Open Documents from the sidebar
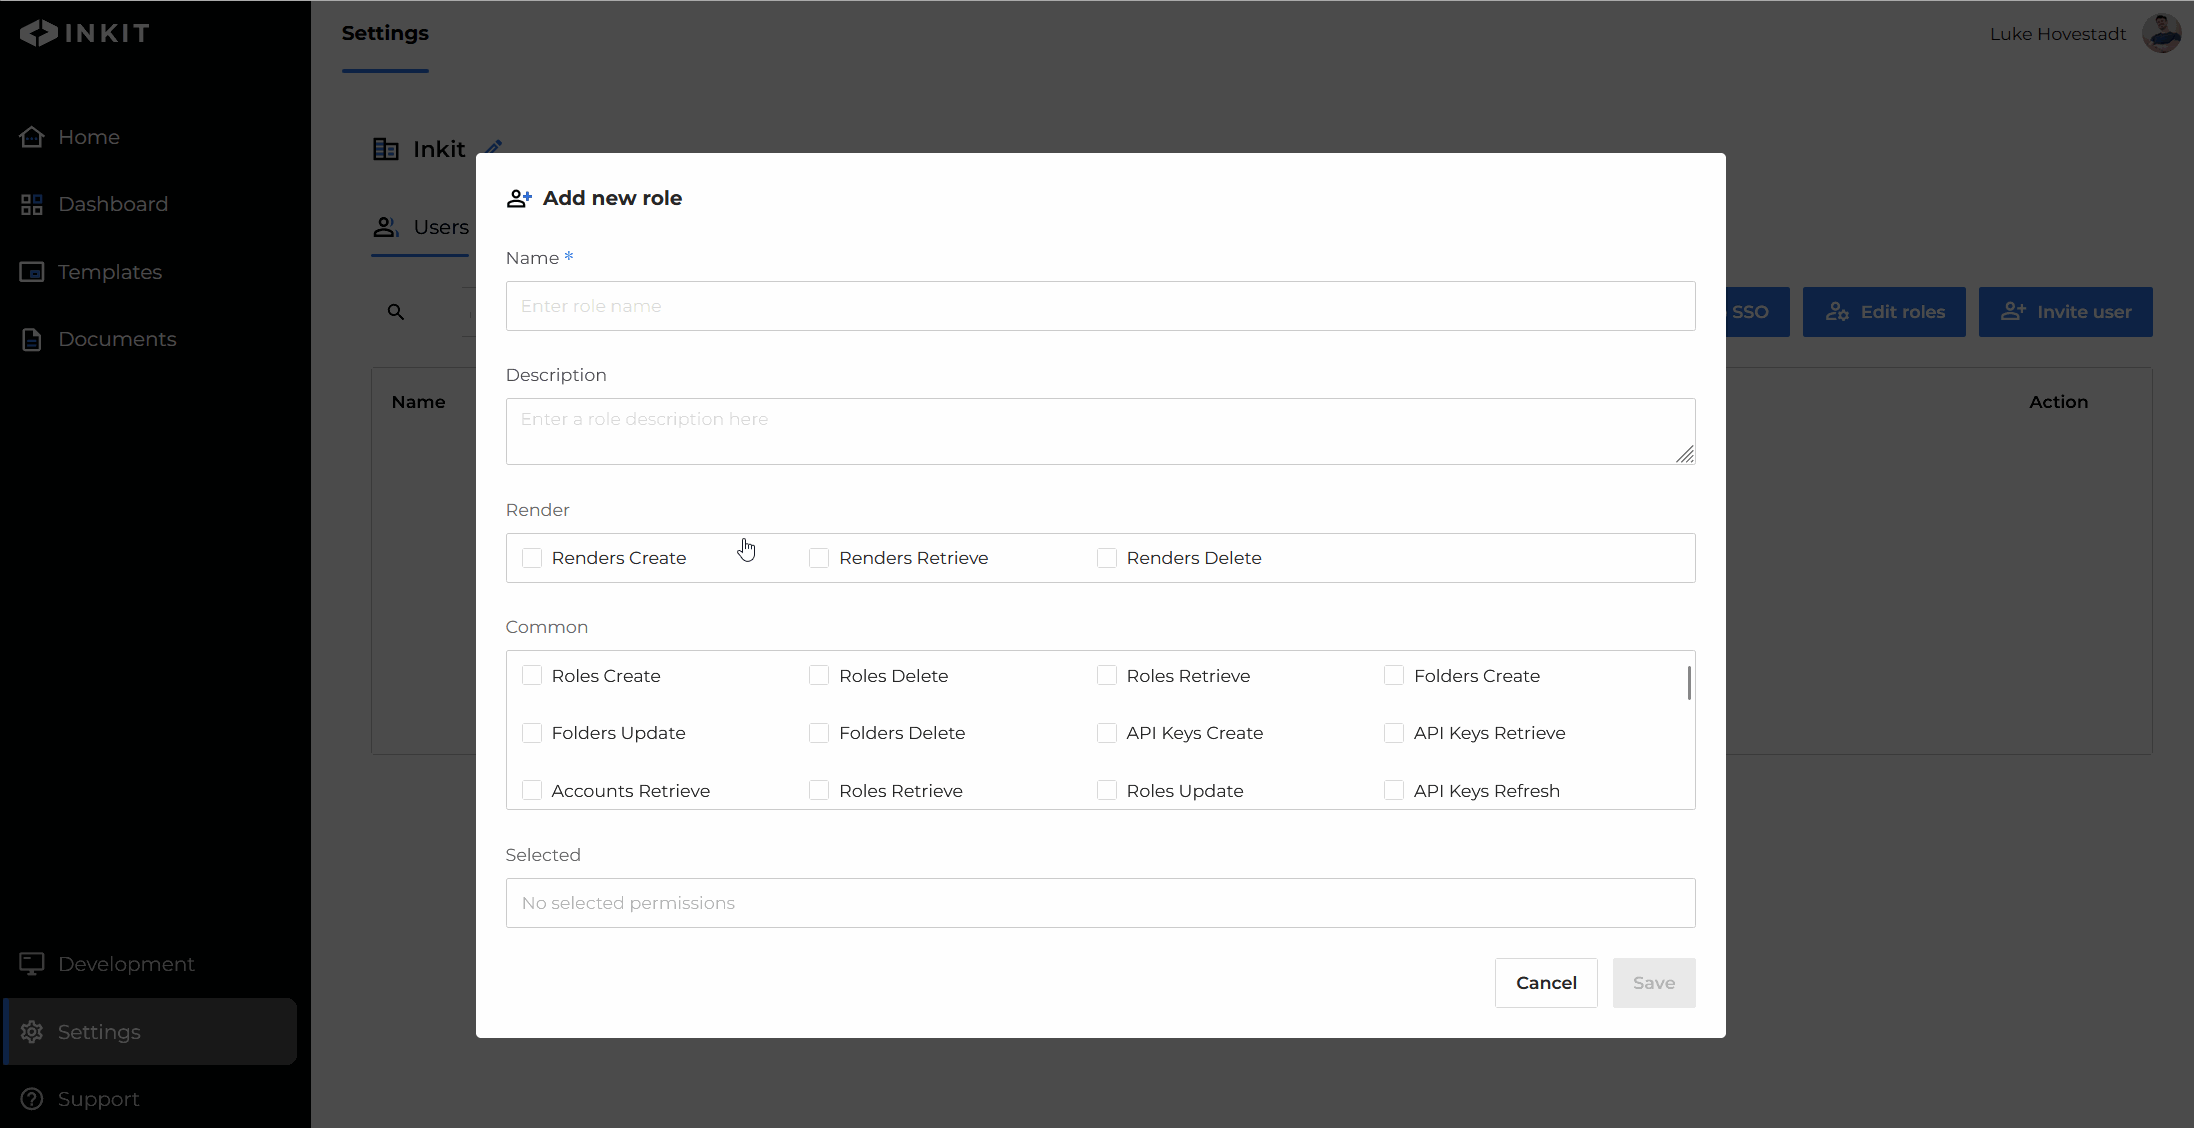Viewport: 2194px width, 1128px height. point(116,339)
